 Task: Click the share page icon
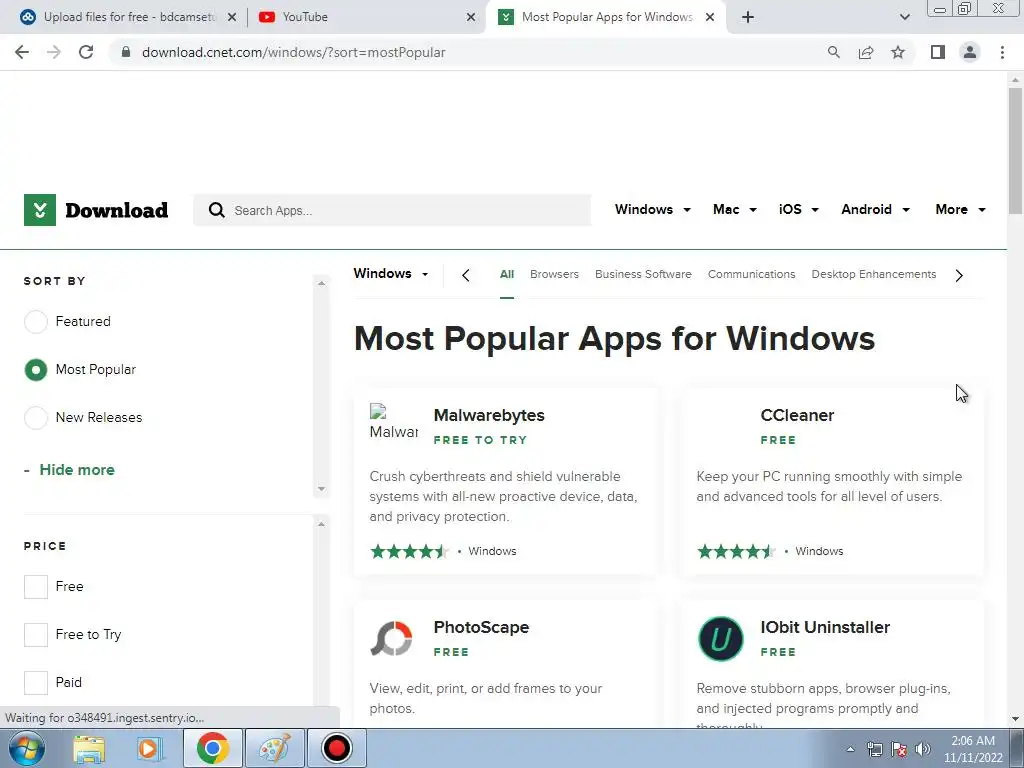tap(866, 52)
